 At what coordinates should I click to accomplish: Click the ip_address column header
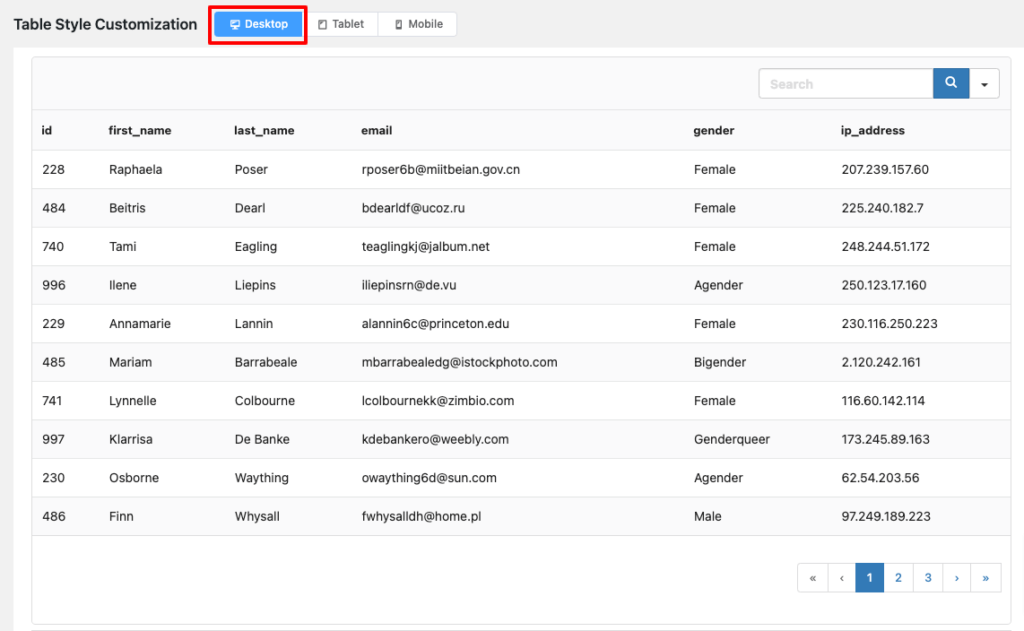[872, 131]
